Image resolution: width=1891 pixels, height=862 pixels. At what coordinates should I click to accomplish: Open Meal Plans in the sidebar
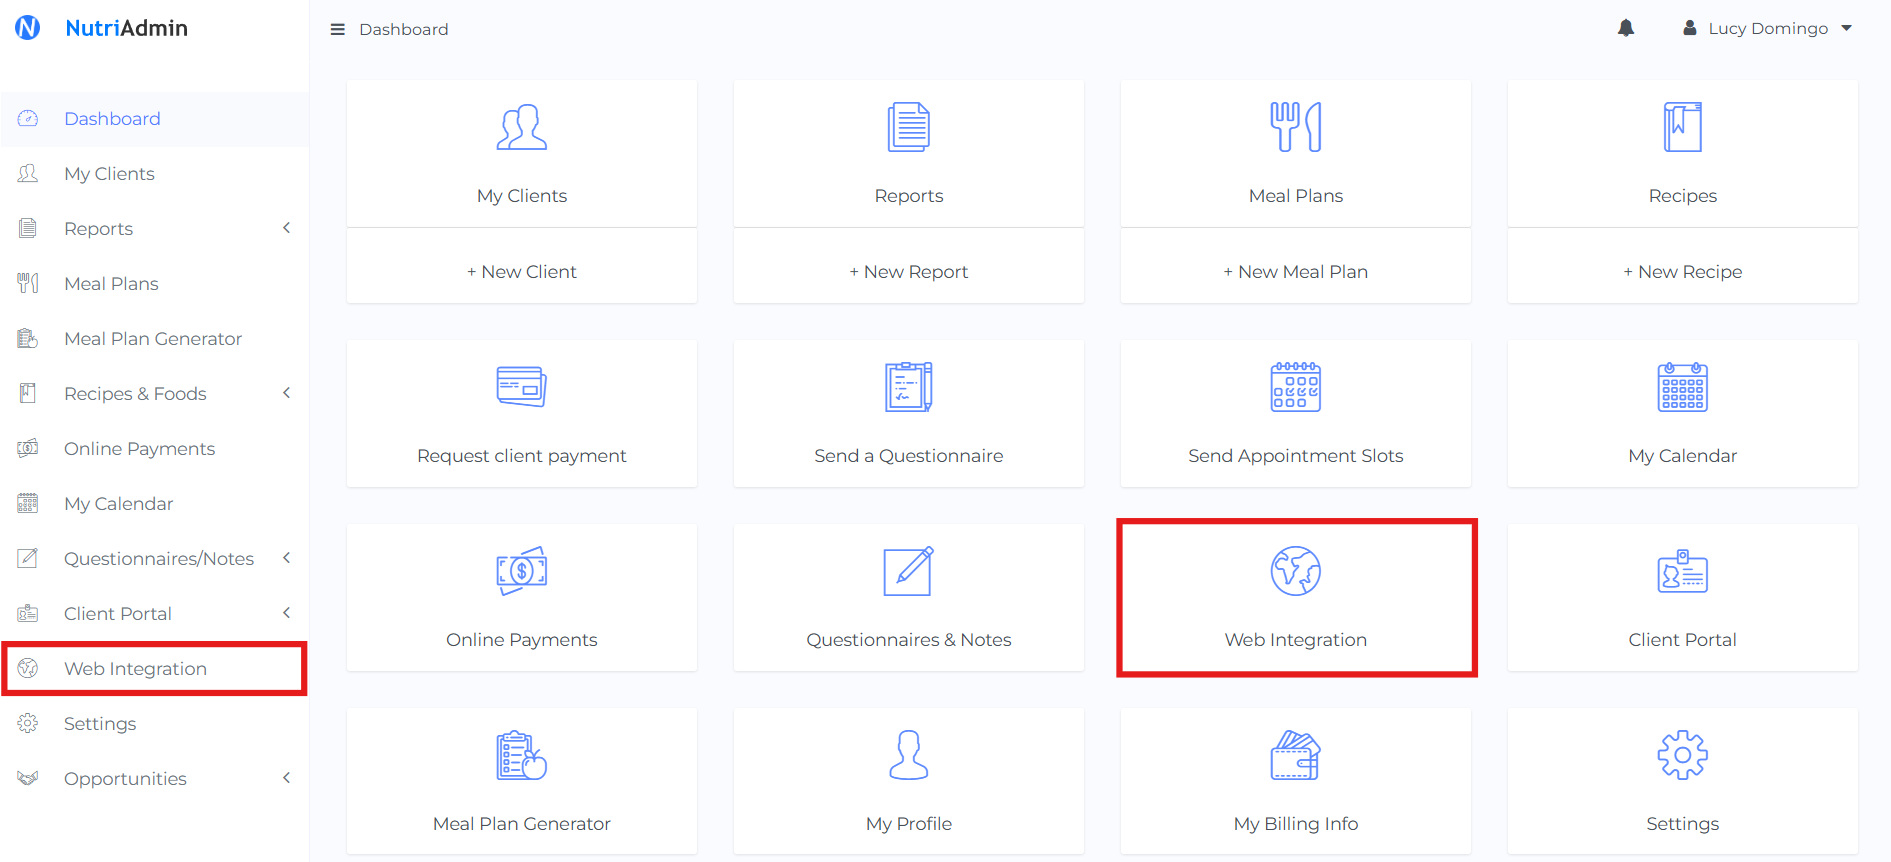point(155,284)
